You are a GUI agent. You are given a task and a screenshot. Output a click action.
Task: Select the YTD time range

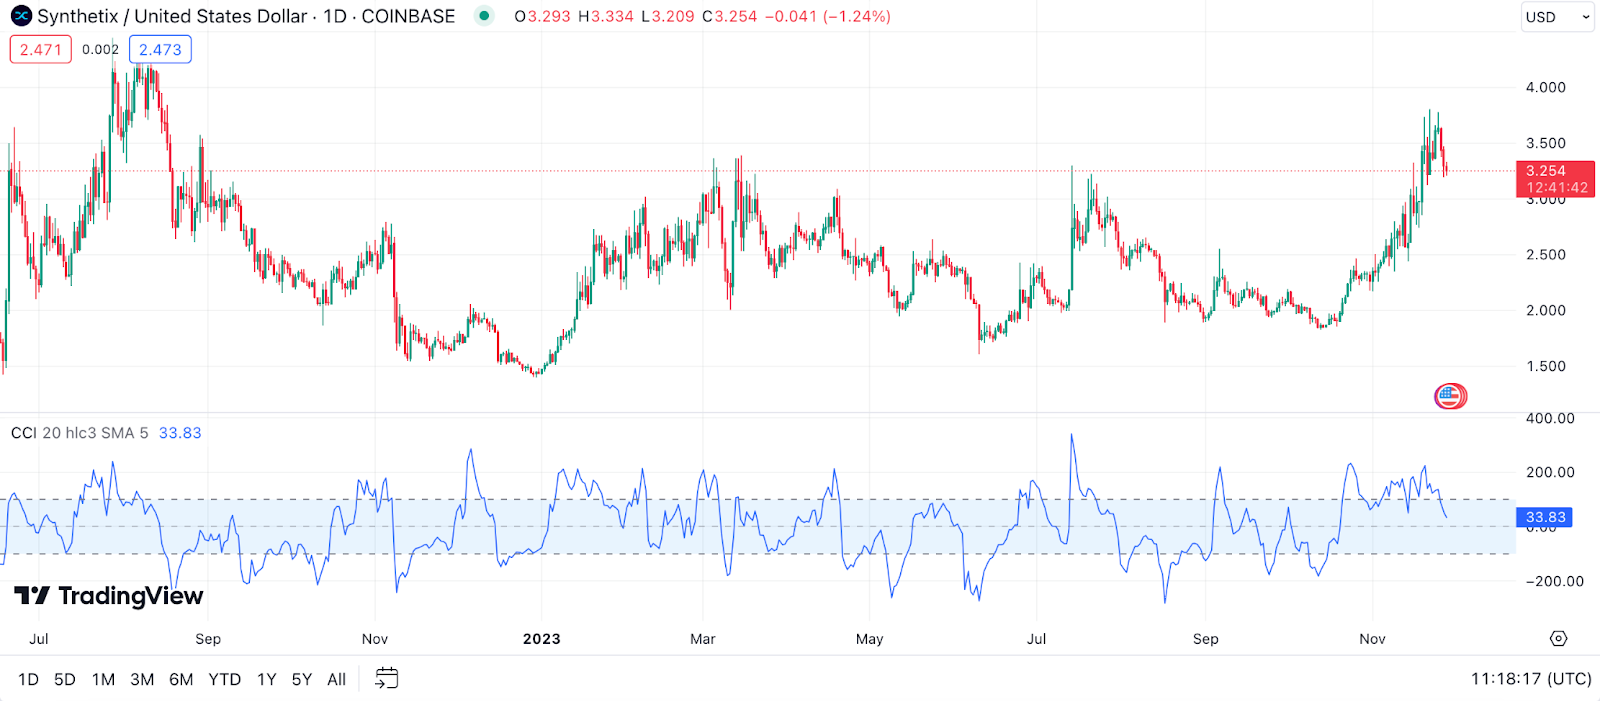click(224, 679)
